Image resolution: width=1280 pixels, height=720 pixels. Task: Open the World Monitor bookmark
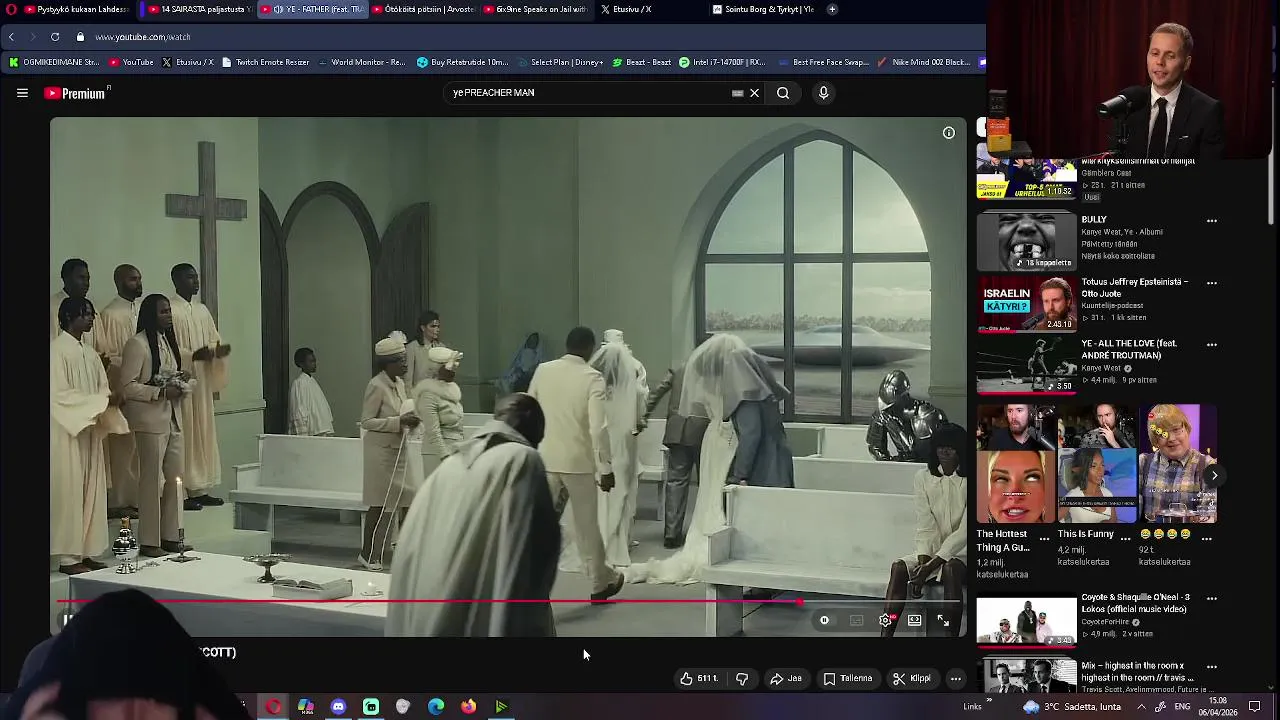pyautogui.click(x=362, y=62)
